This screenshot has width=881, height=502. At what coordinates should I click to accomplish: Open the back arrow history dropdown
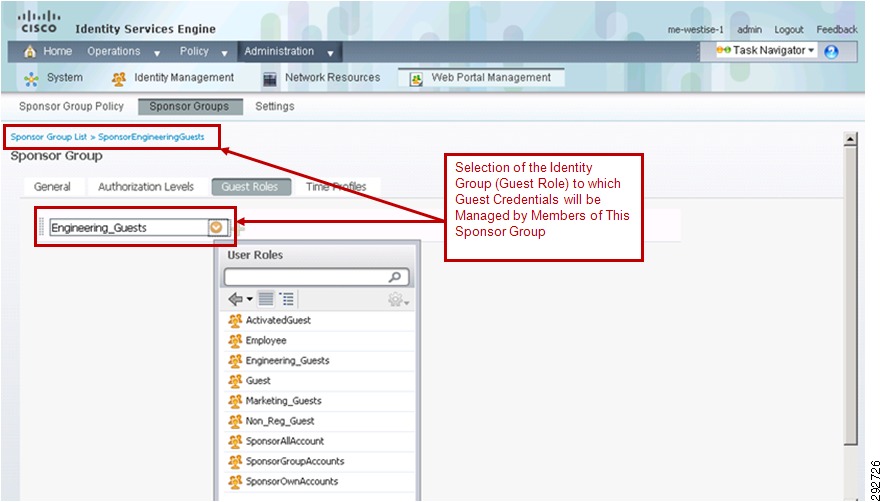[249, 301]
